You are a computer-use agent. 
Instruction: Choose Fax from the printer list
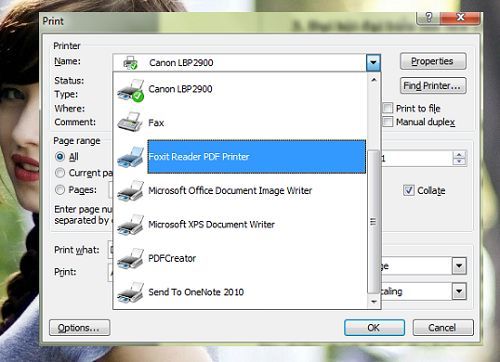point(241,123)
